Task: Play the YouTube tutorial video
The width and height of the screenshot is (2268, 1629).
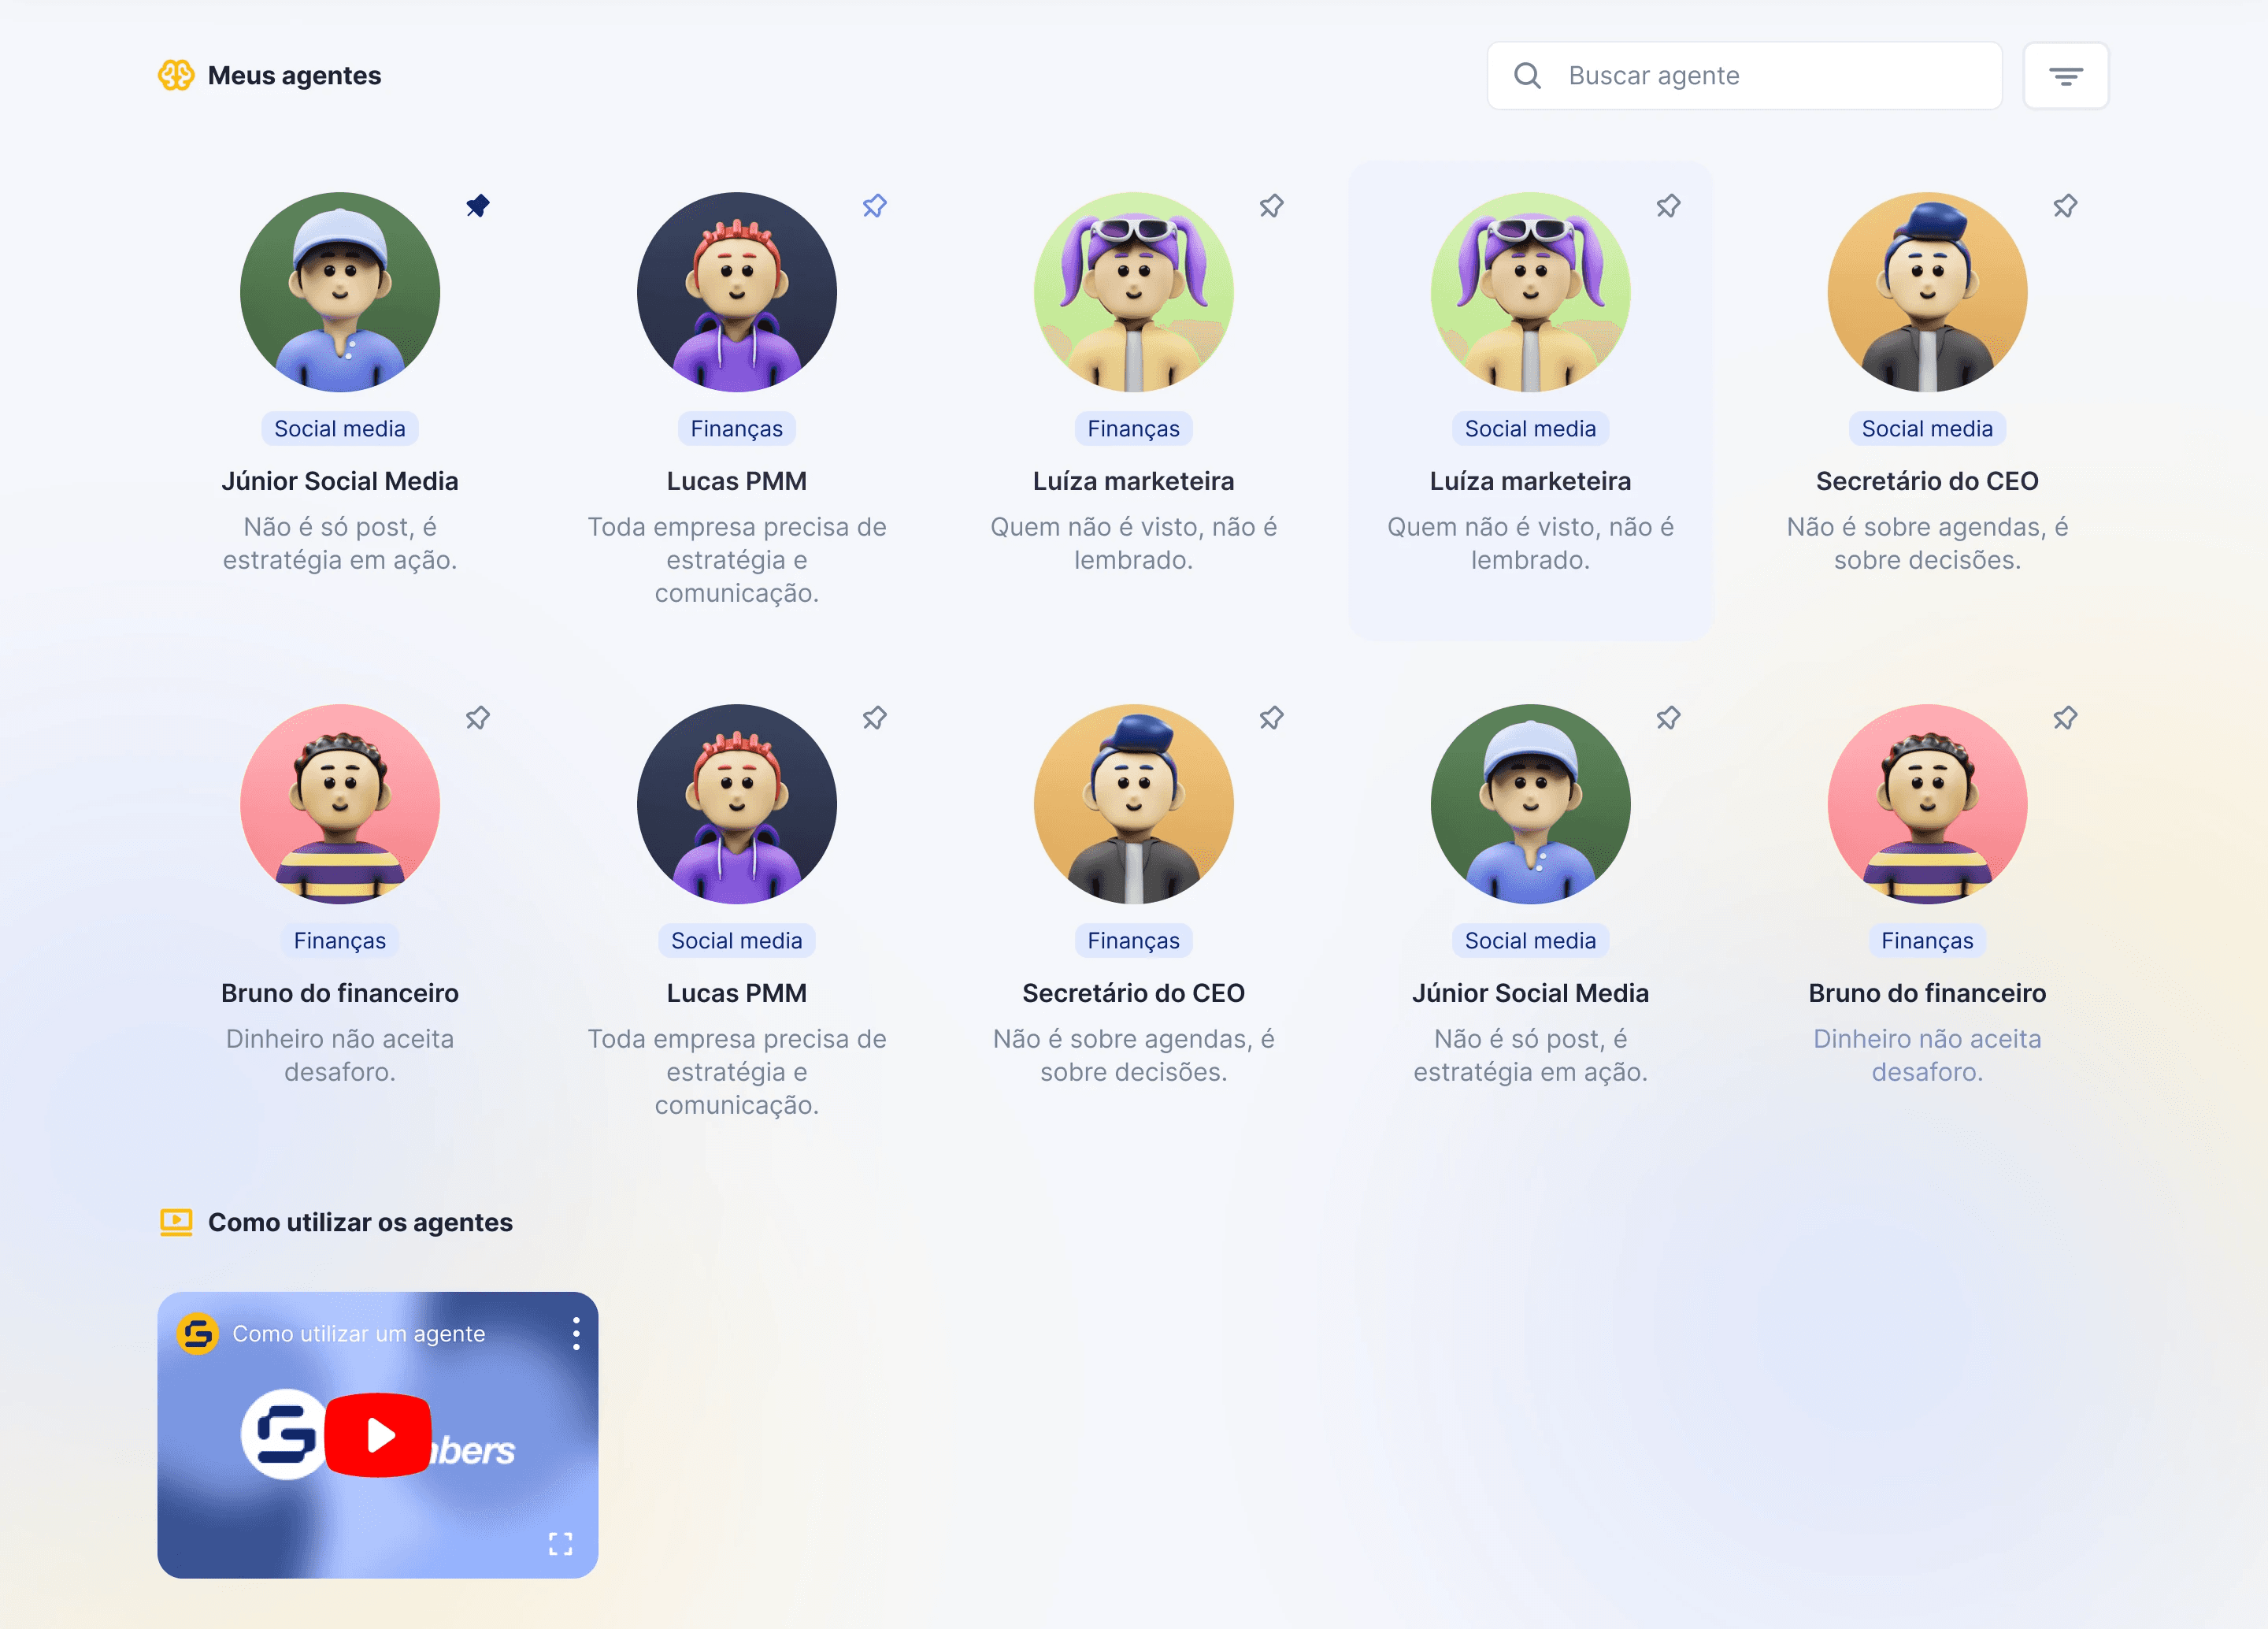Action: point(378,1434)
